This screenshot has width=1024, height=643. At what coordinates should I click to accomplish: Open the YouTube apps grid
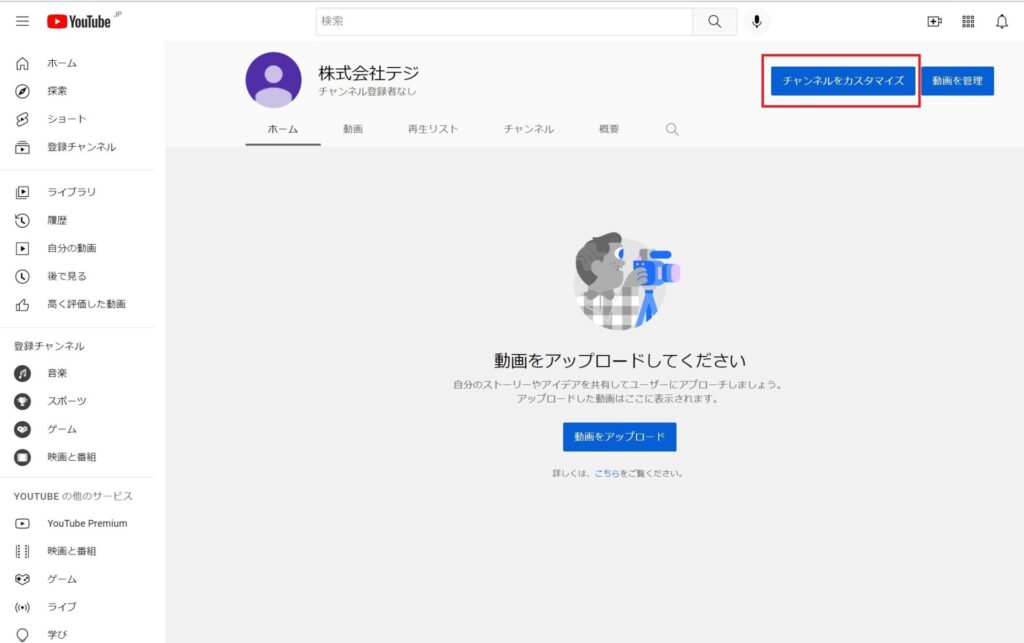tap(968, 22)
